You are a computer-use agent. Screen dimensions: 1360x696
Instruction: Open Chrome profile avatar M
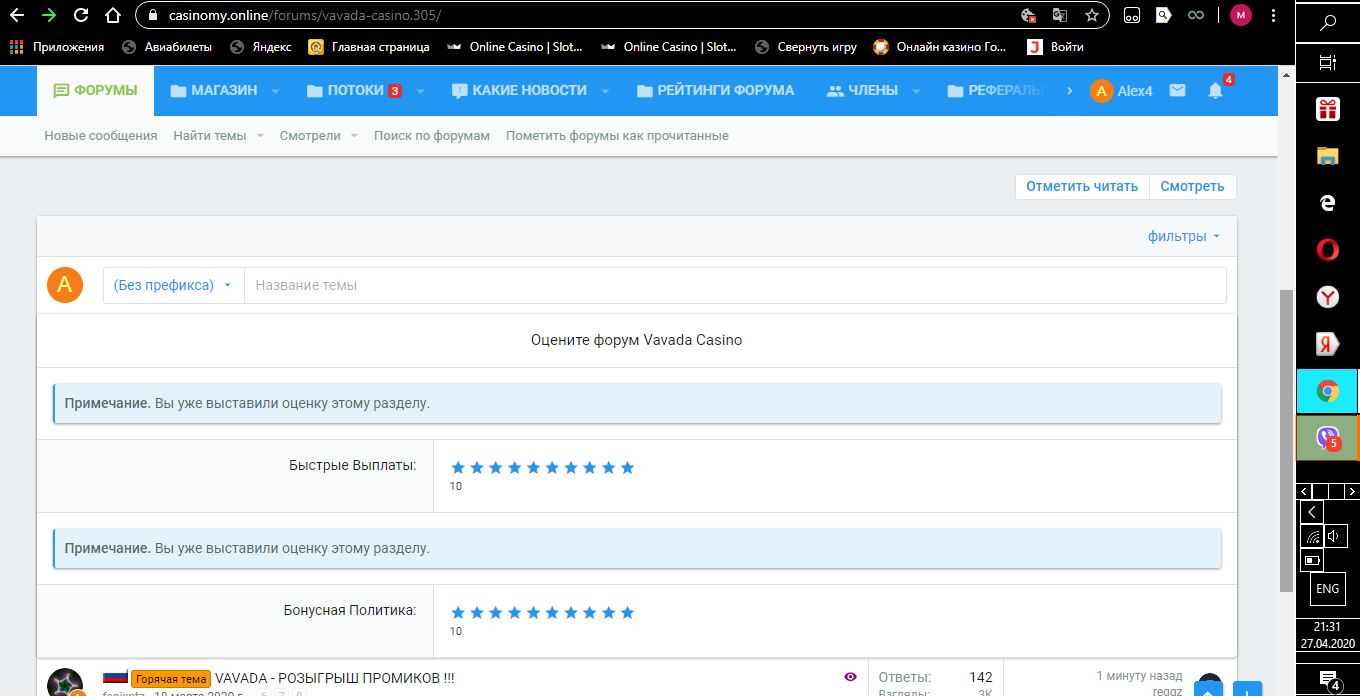click(1241, 15)
